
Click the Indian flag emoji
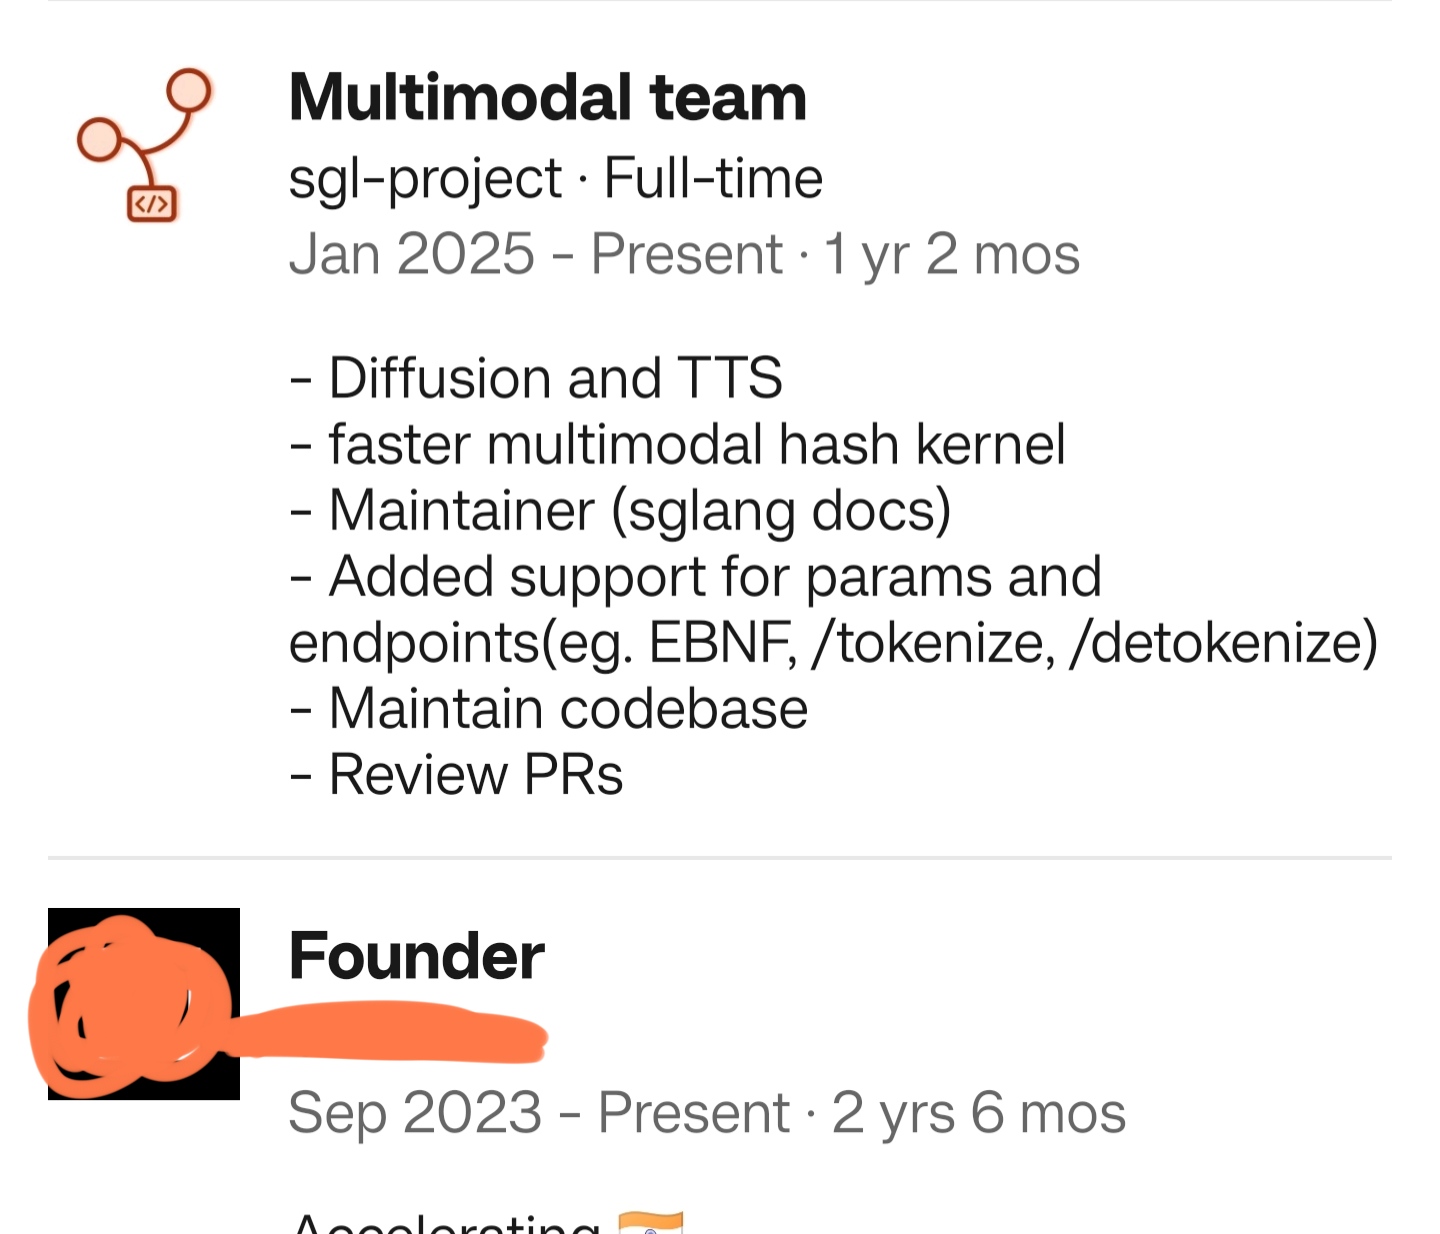650,1224
